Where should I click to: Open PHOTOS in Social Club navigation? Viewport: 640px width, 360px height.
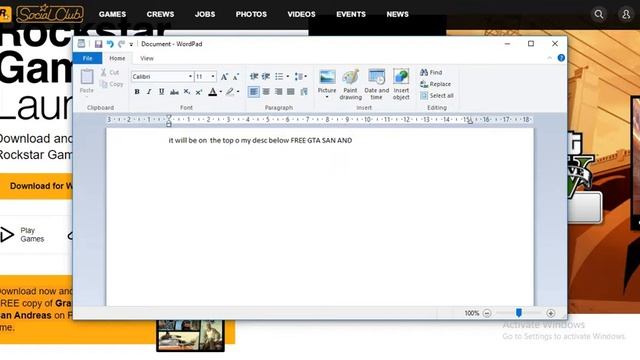click(x=251, y=14)
